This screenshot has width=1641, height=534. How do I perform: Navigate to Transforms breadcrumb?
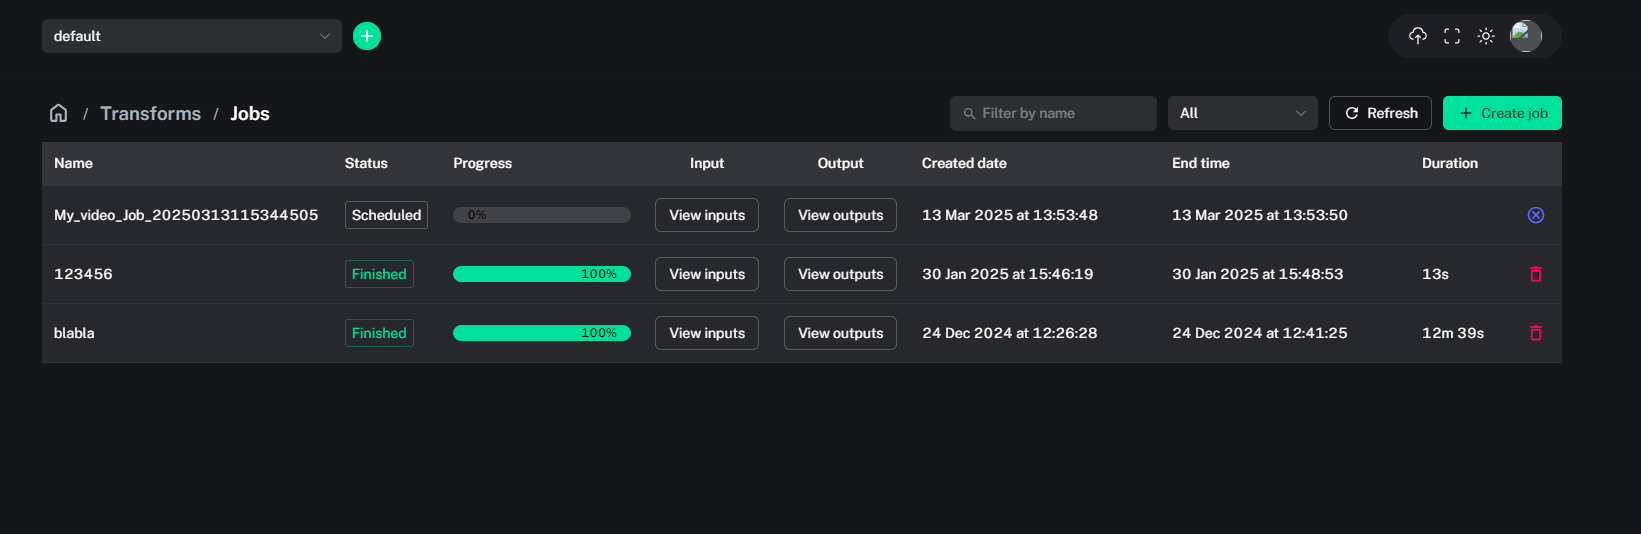pyautogui.click(x=150, y=114)
